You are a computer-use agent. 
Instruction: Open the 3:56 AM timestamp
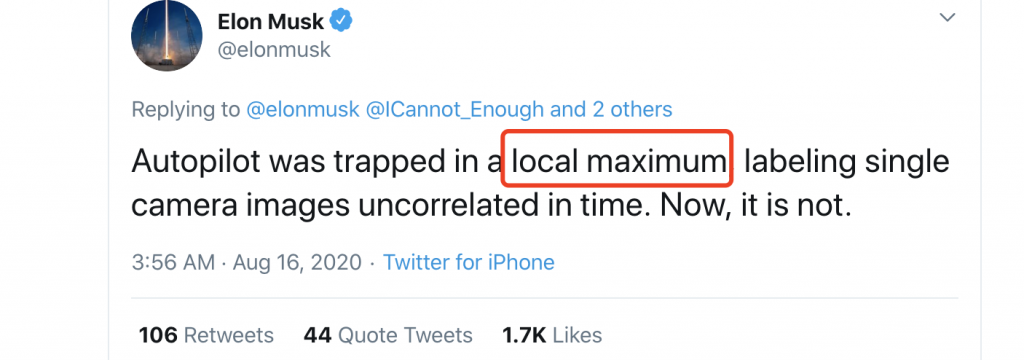click(x=173, y=263)
